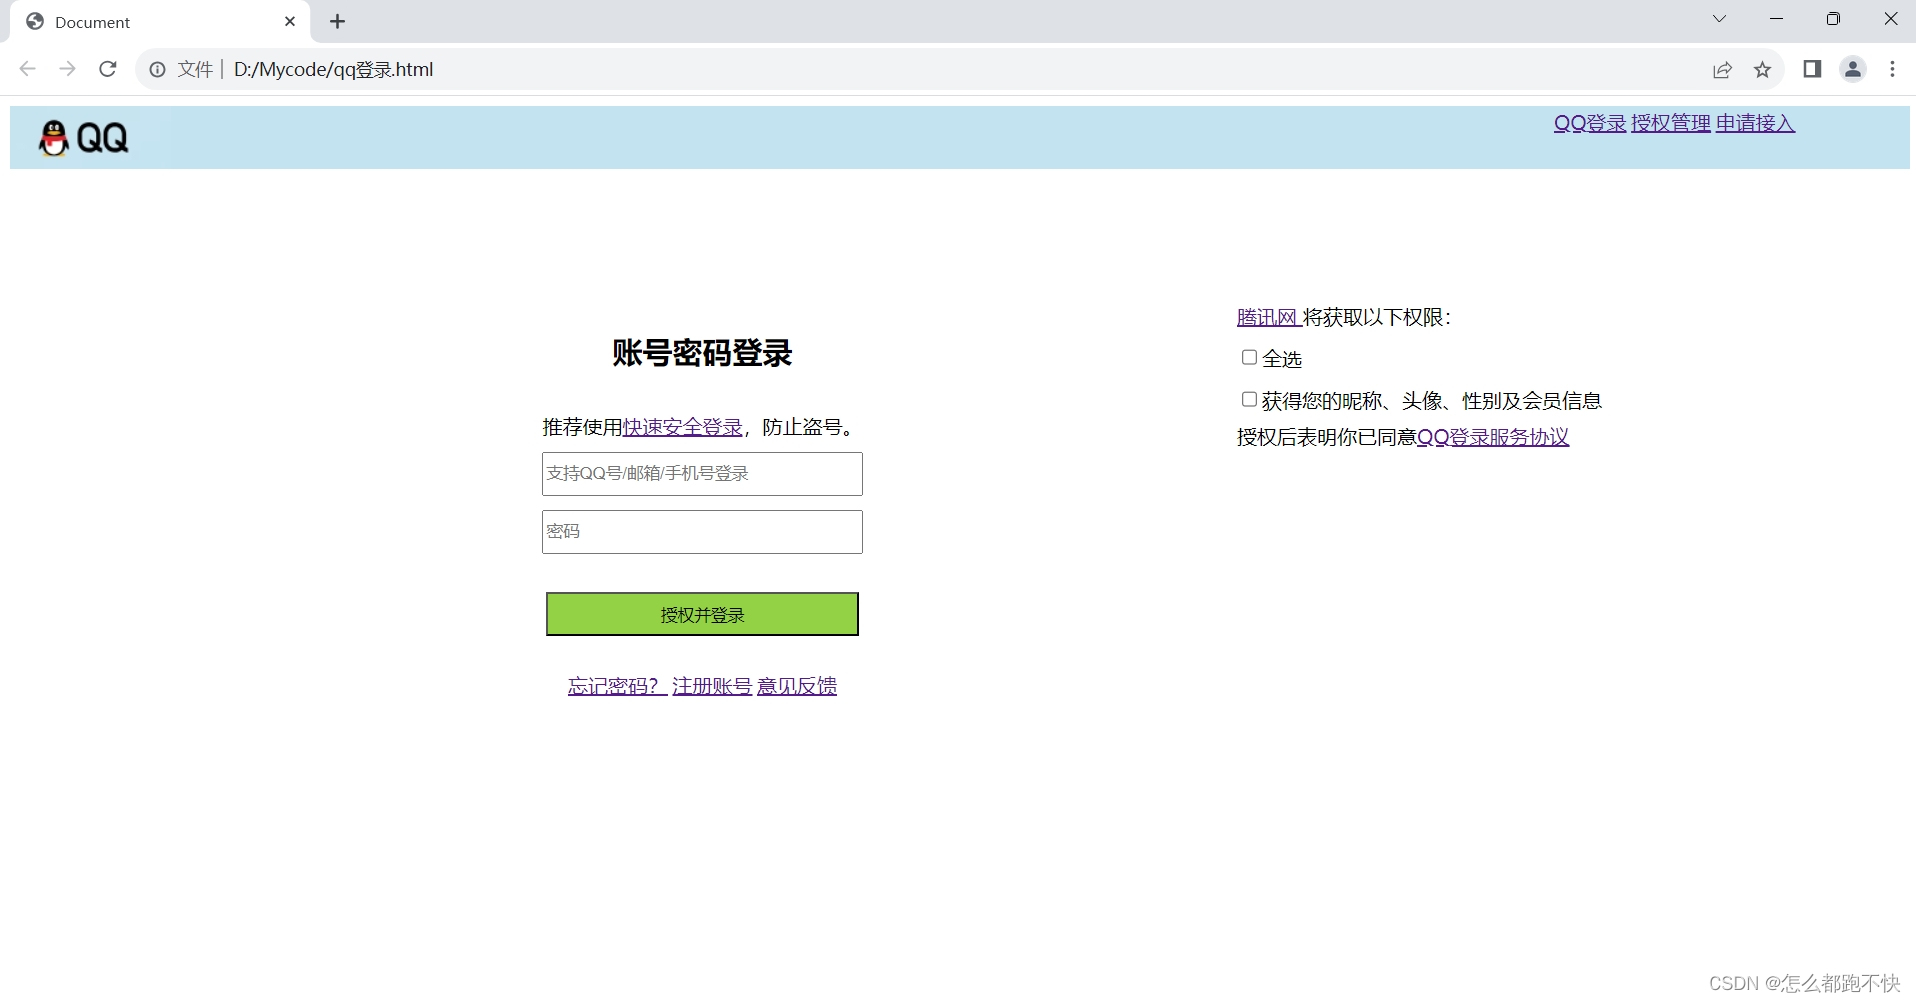Open the Chrome three-dot menu

pyautogui.click(x=1892, y=69)
